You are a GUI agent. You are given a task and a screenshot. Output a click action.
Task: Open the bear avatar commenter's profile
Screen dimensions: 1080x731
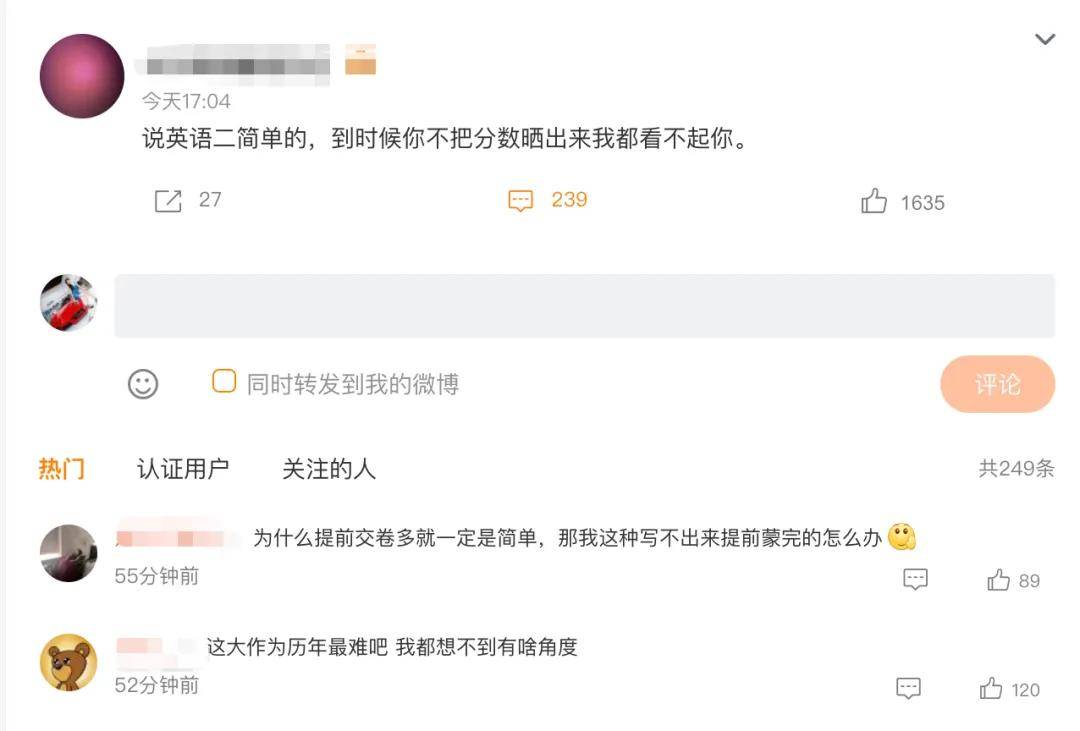pyautogui.click(x=68, y=662)
